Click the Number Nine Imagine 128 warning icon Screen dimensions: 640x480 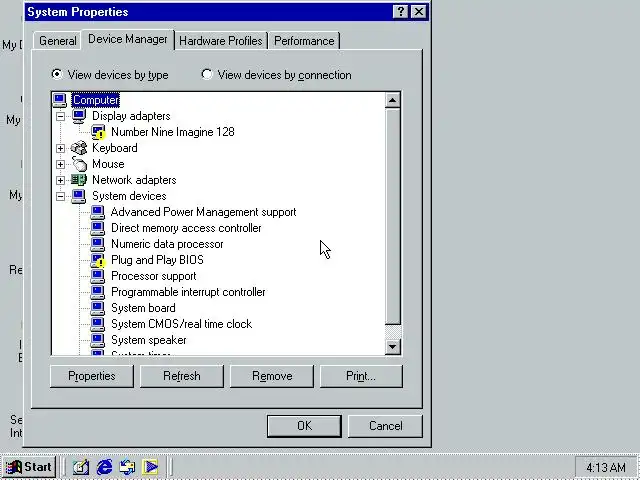click(98, 132)
